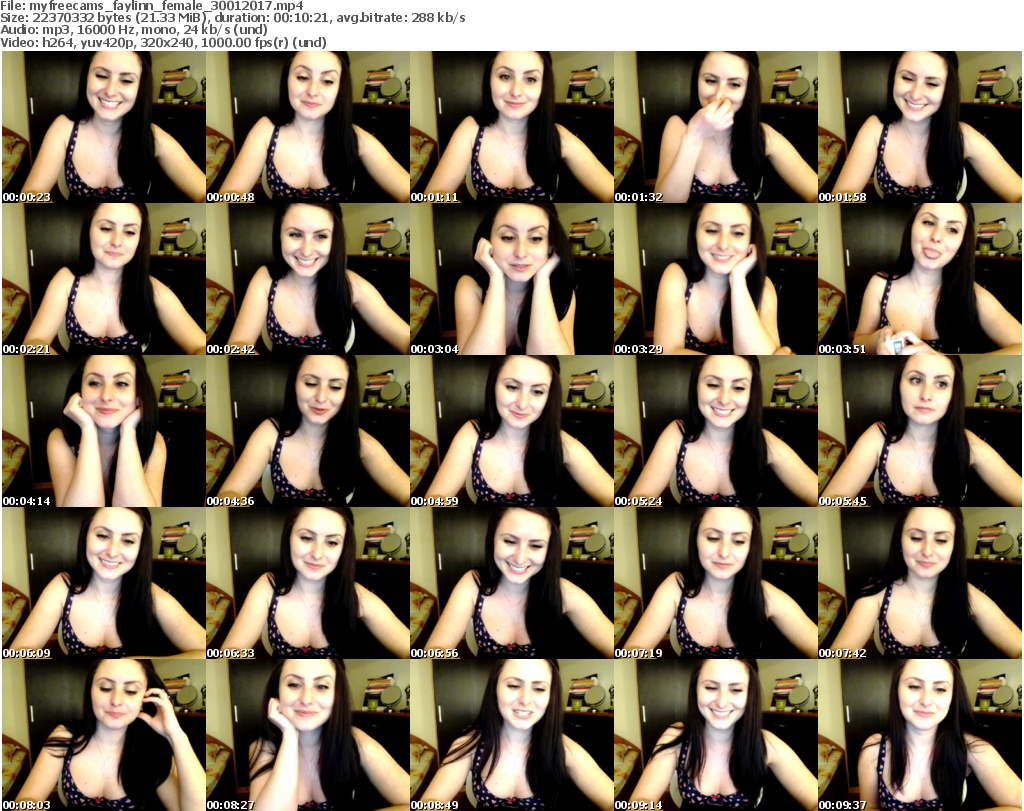Pick the frame at 00:05:45
This screenshot has height=811, width=1024.
tap(920, 431)
